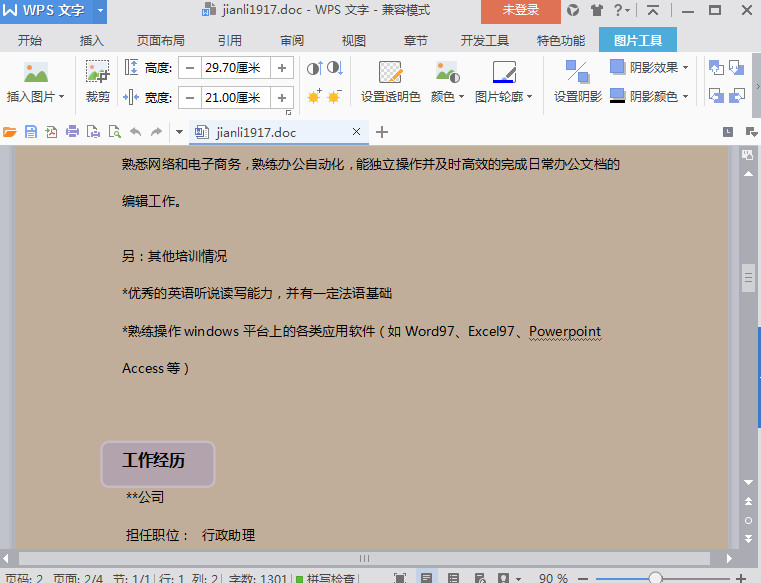
Task: Click the print icon
Action: click(72, 132)
